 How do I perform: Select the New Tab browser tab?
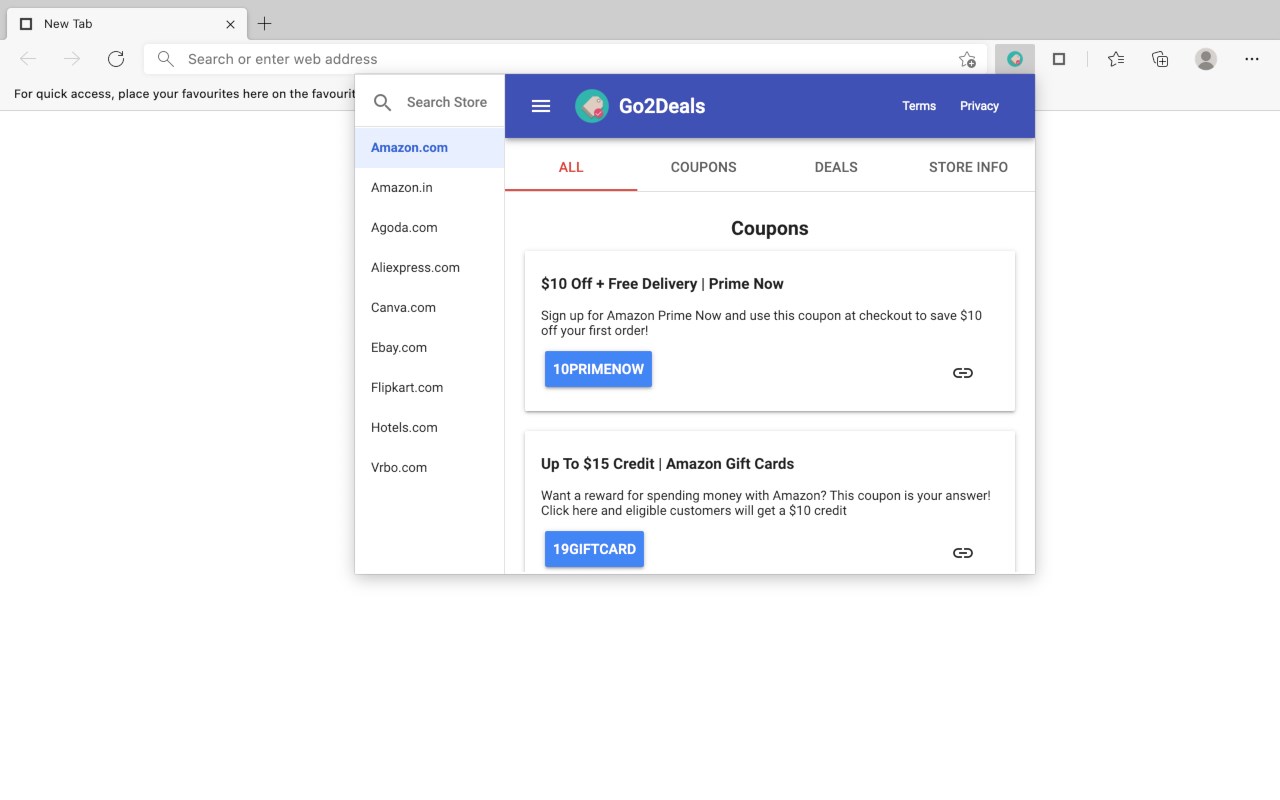(x=127, y=23)
